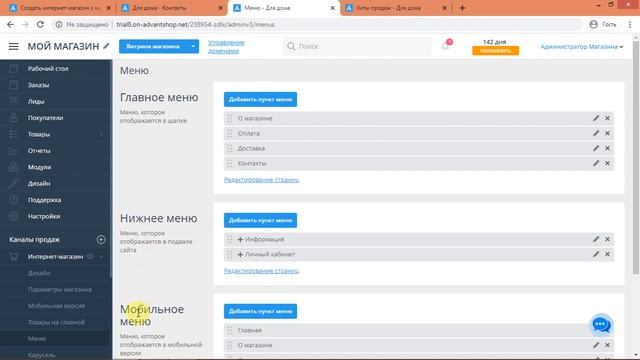
Task: Grab the drag handle of 'Оплата' row
Action: pos(230,133)
